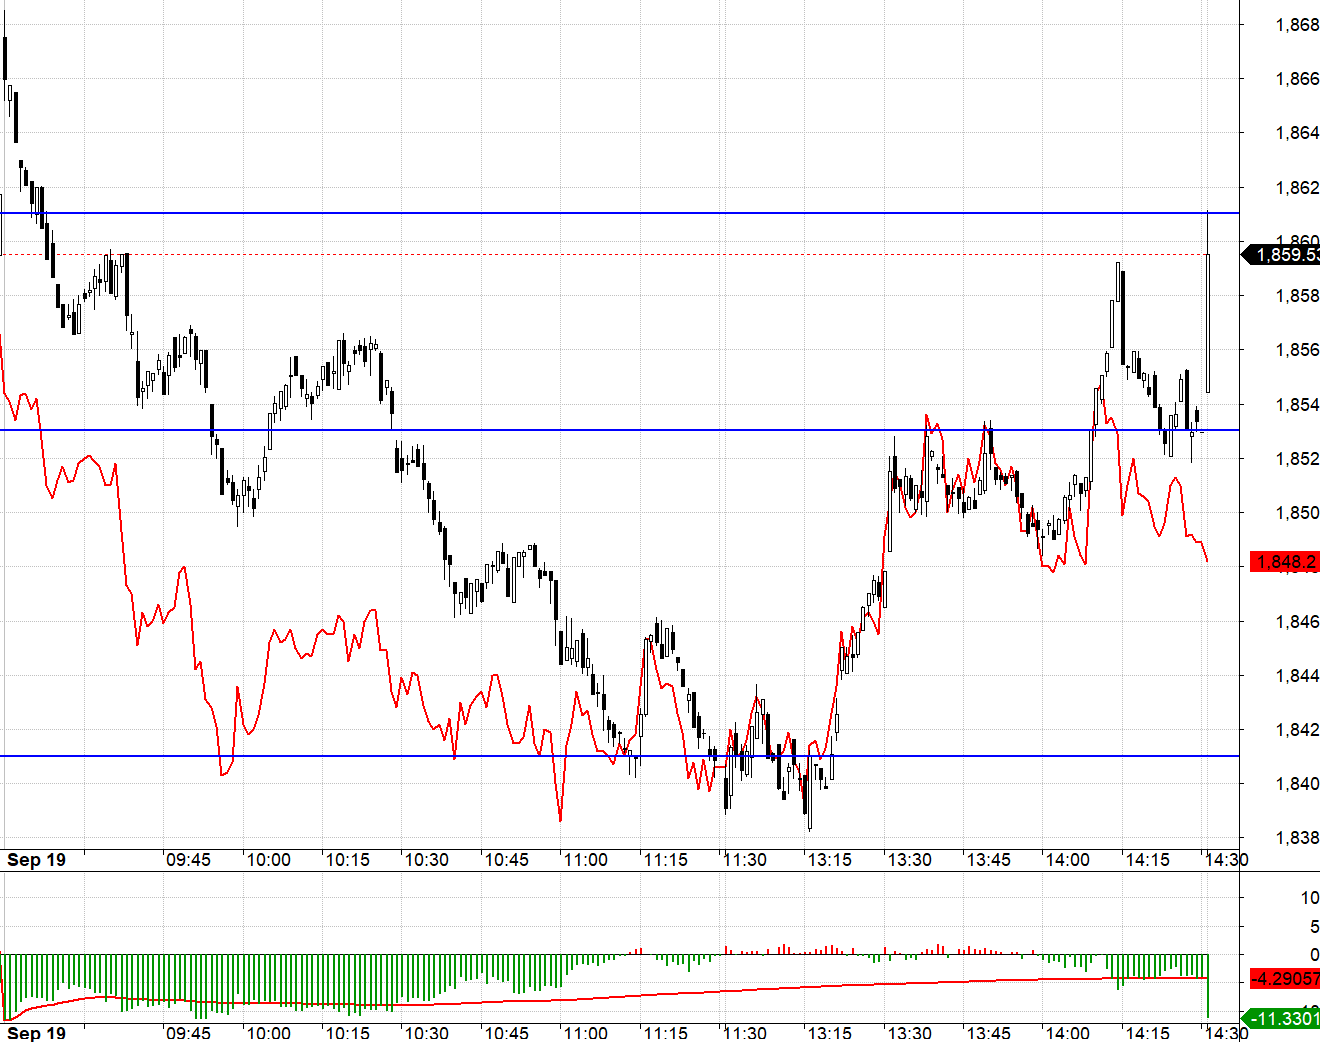Click the green -11.3301 indicator value tag

[x=1281, y=1019]
